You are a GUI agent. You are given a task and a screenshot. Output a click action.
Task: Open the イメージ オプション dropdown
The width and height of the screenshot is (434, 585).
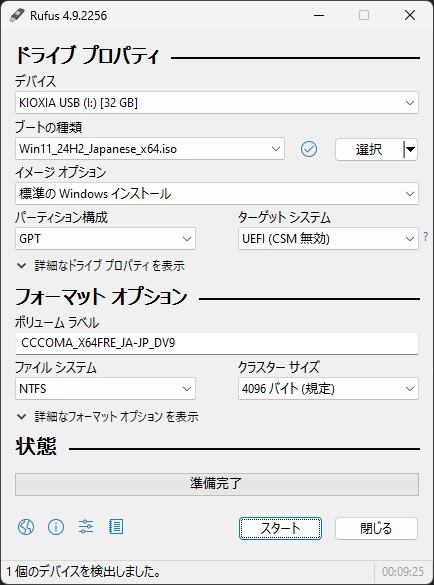click(217, 194)
